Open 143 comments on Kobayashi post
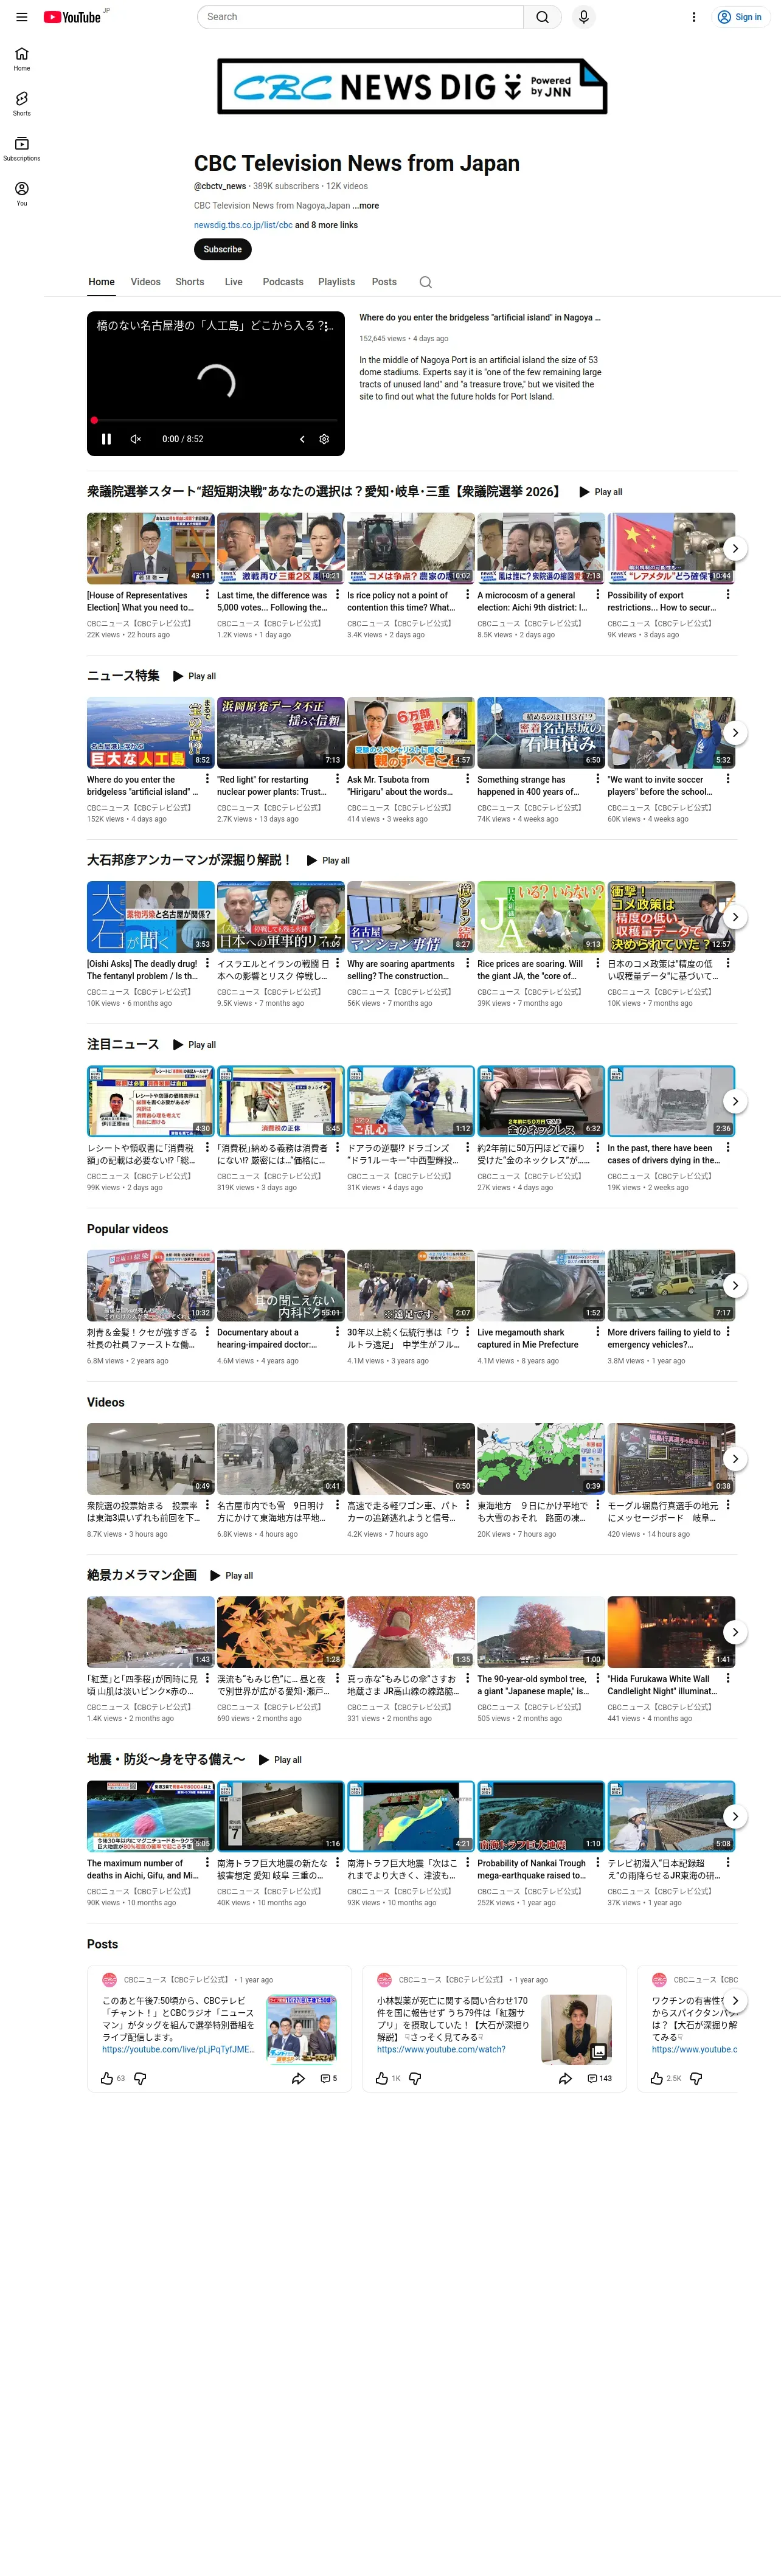Screen dimensions: 781x2576 click(x=599, y=2077)
